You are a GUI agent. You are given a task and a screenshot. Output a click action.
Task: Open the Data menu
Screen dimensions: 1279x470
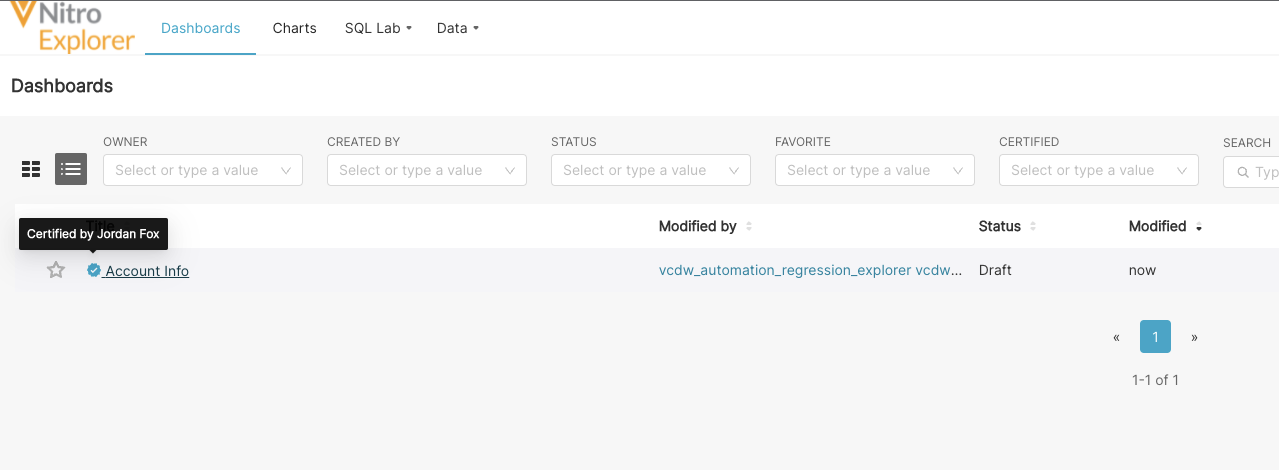point(457,28)
